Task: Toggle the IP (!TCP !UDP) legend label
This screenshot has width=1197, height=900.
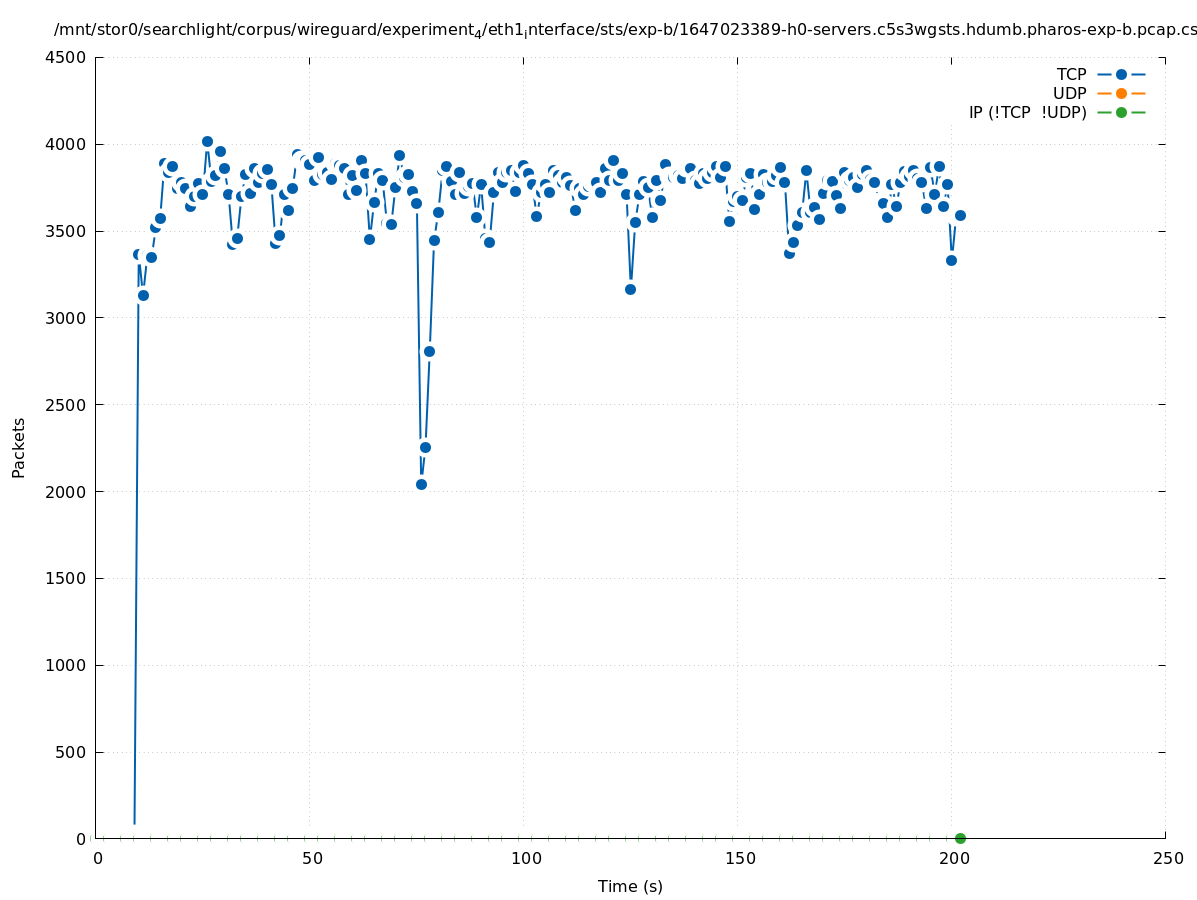Action: point(1027,112)
